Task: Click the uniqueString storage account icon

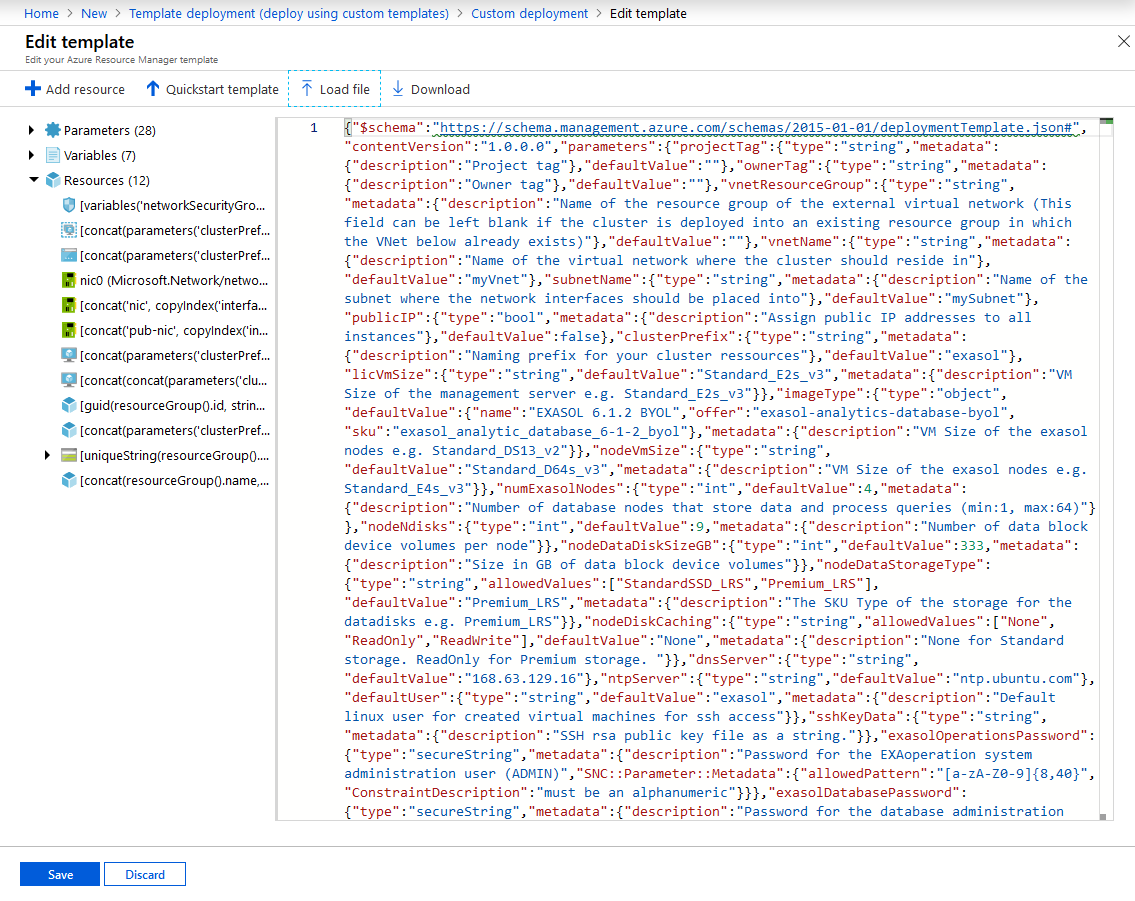Action: [69, 456]
